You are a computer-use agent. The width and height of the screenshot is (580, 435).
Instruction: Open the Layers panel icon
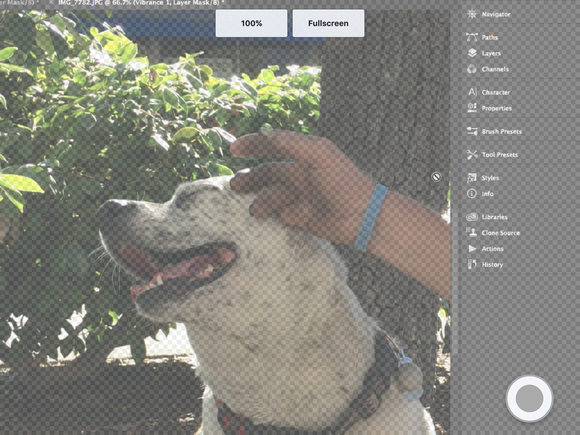[472, 53]
